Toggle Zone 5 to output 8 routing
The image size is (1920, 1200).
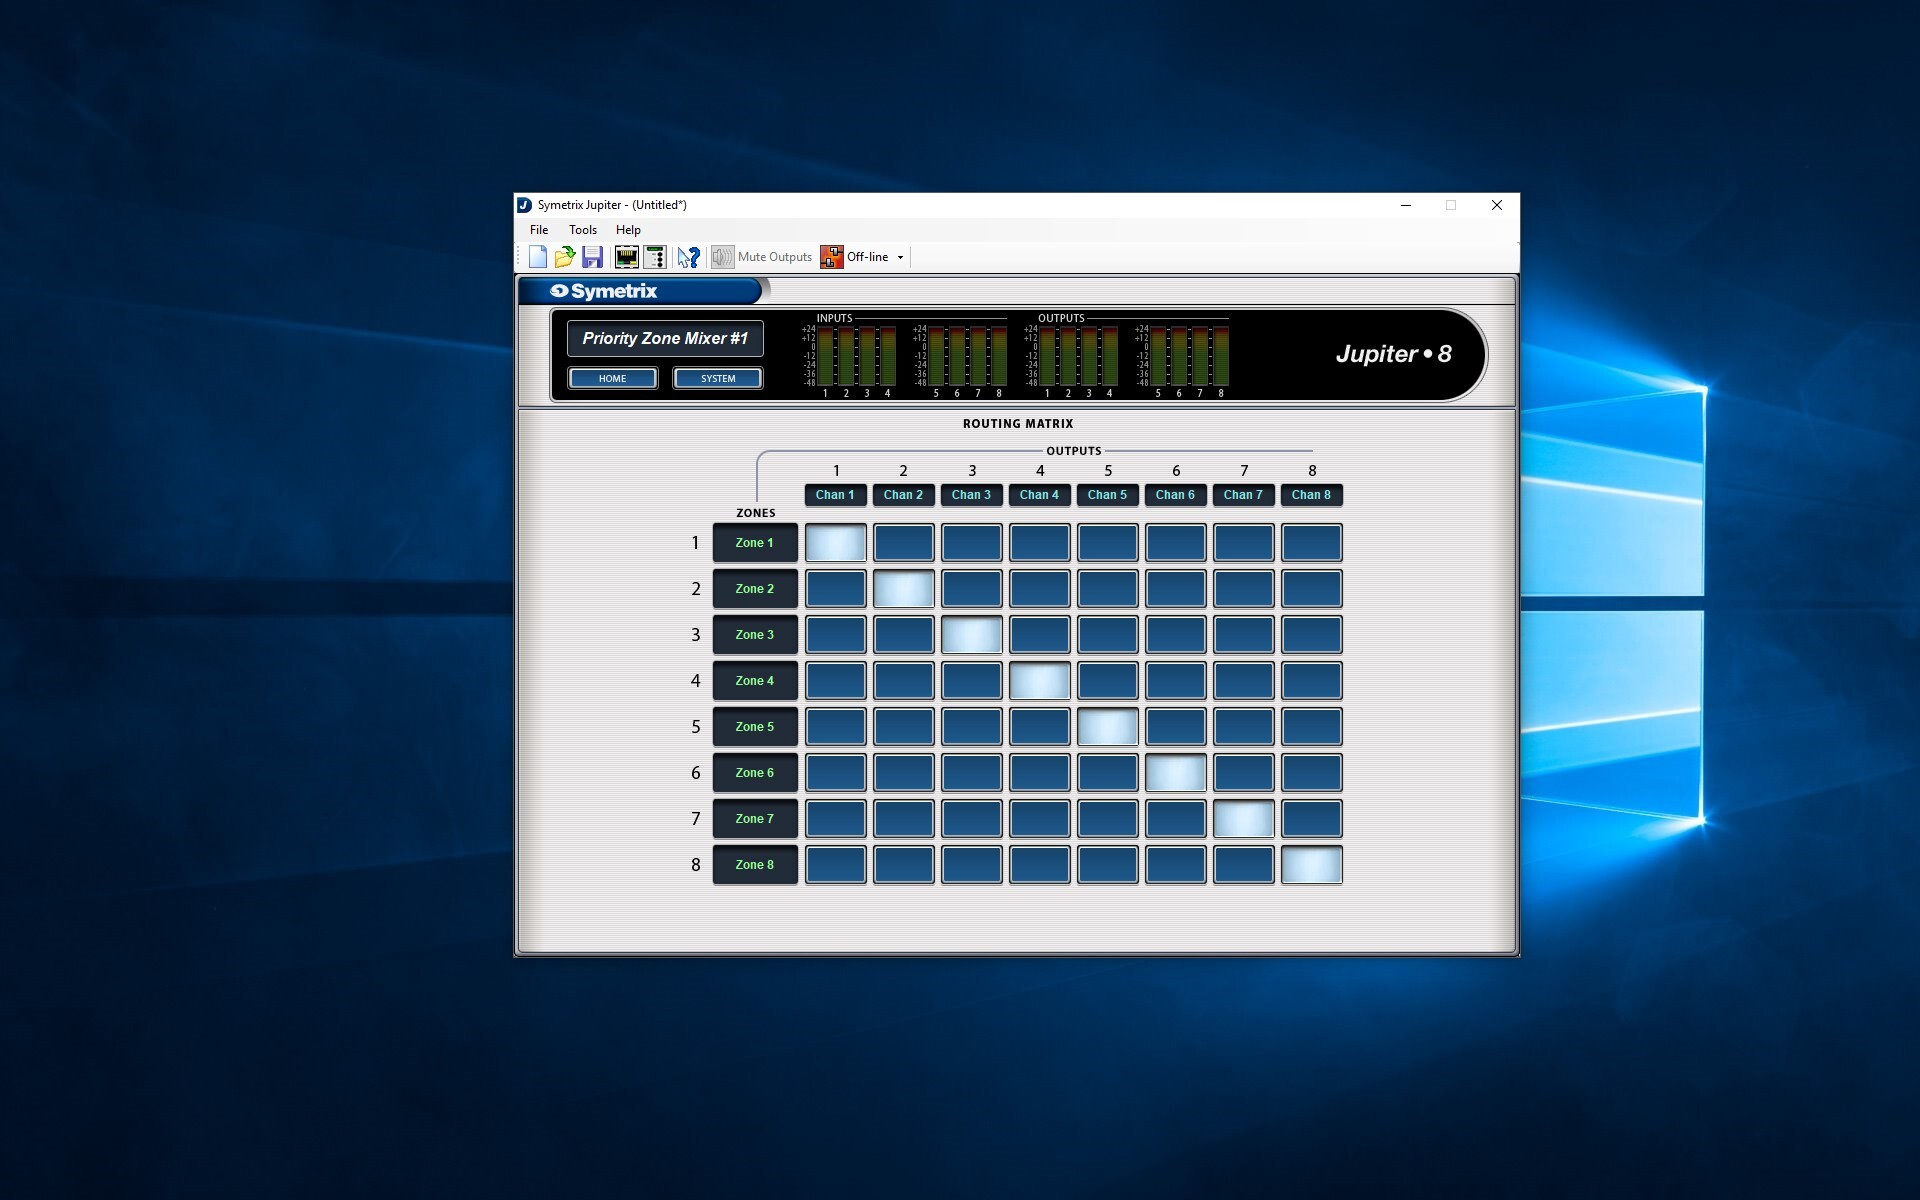pos(1311,727)
